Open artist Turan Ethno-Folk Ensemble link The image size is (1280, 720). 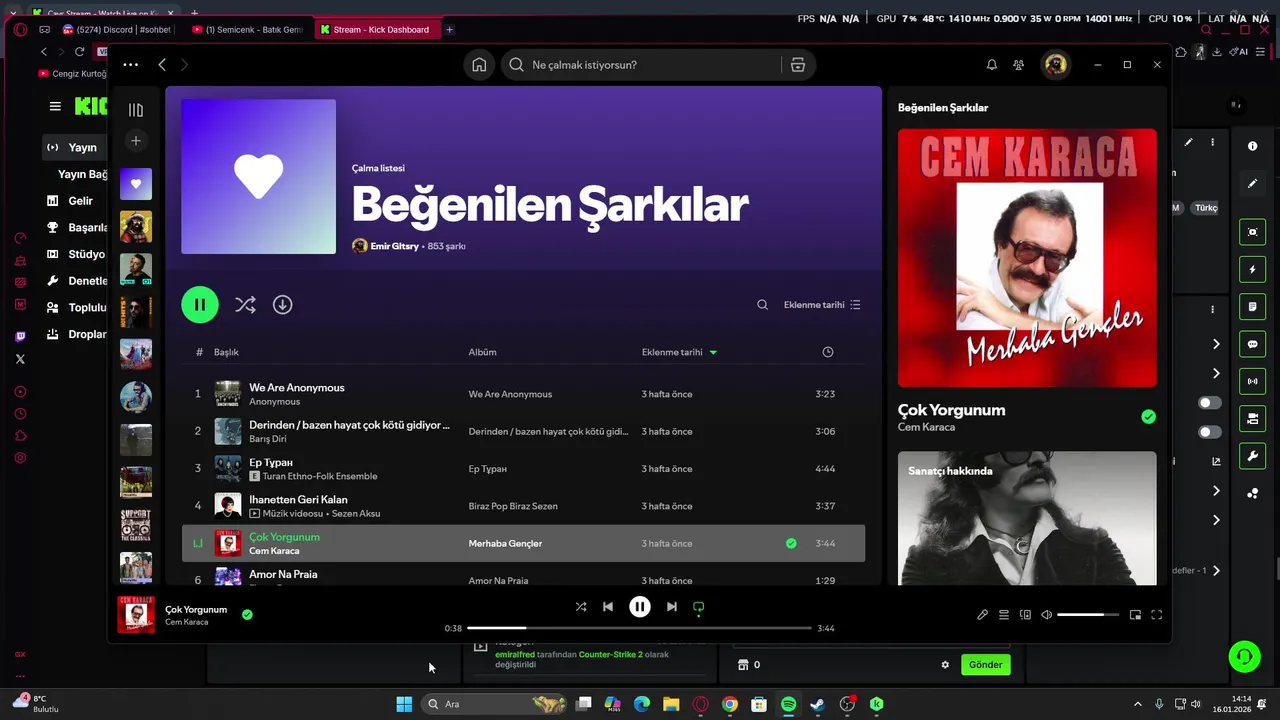pos(320,477)
